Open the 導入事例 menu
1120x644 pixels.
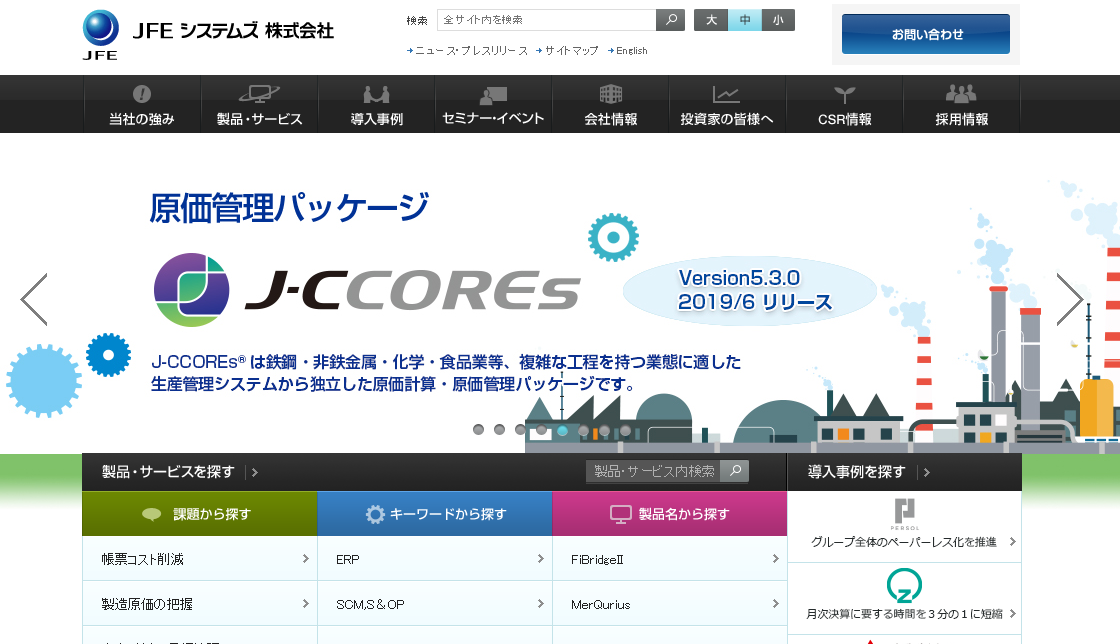[x=376, y=104]
